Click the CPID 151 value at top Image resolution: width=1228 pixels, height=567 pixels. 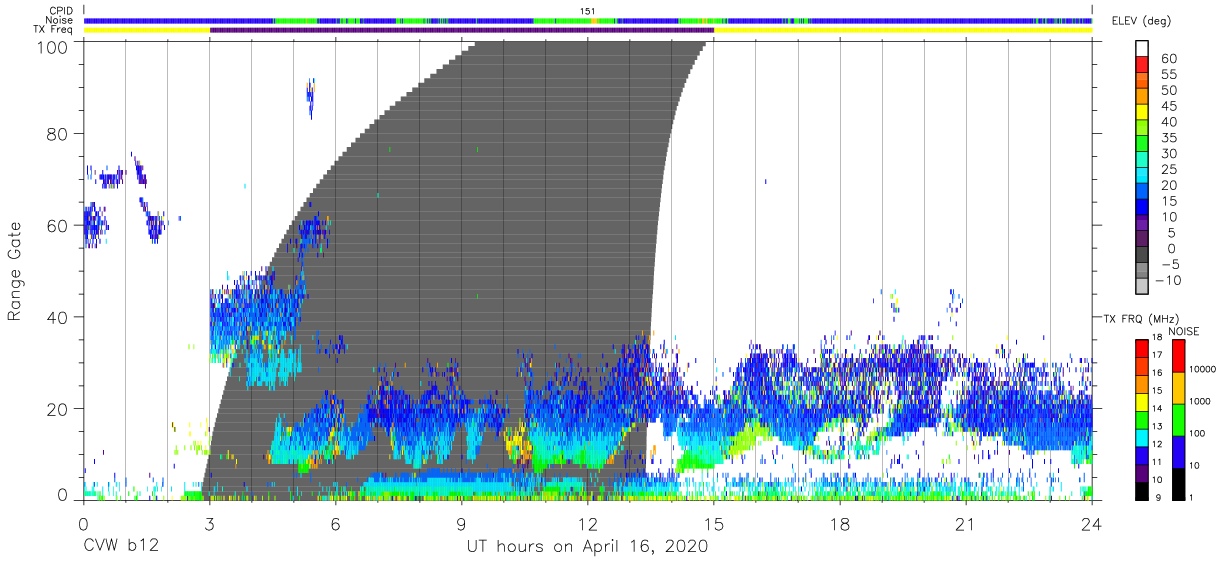pos(588,11)
